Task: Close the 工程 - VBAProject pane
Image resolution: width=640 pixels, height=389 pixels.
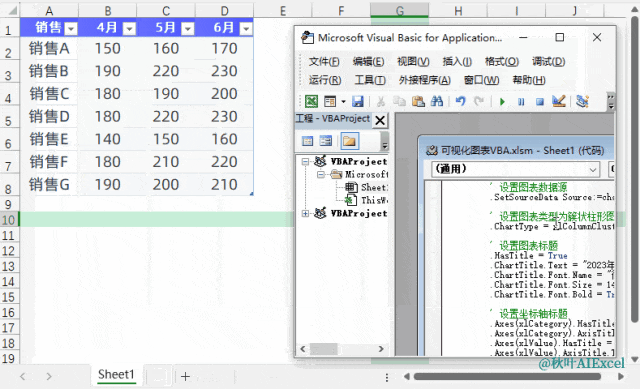Action: pos(380,120)
